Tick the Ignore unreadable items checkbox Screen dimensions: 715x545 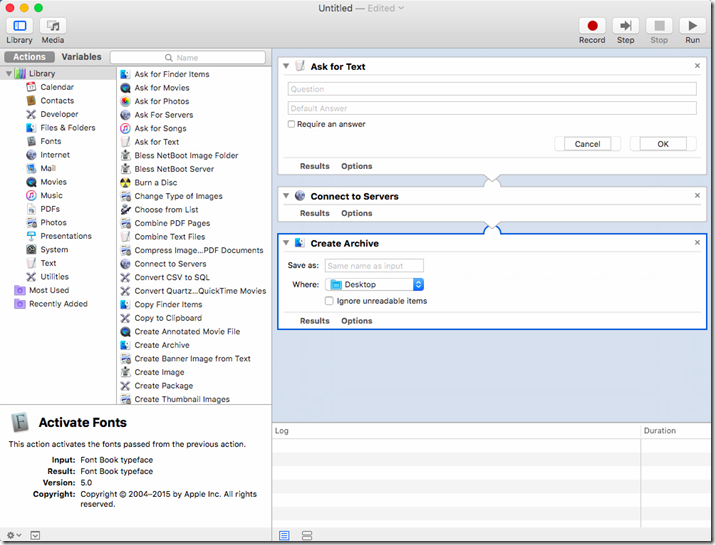329,301
